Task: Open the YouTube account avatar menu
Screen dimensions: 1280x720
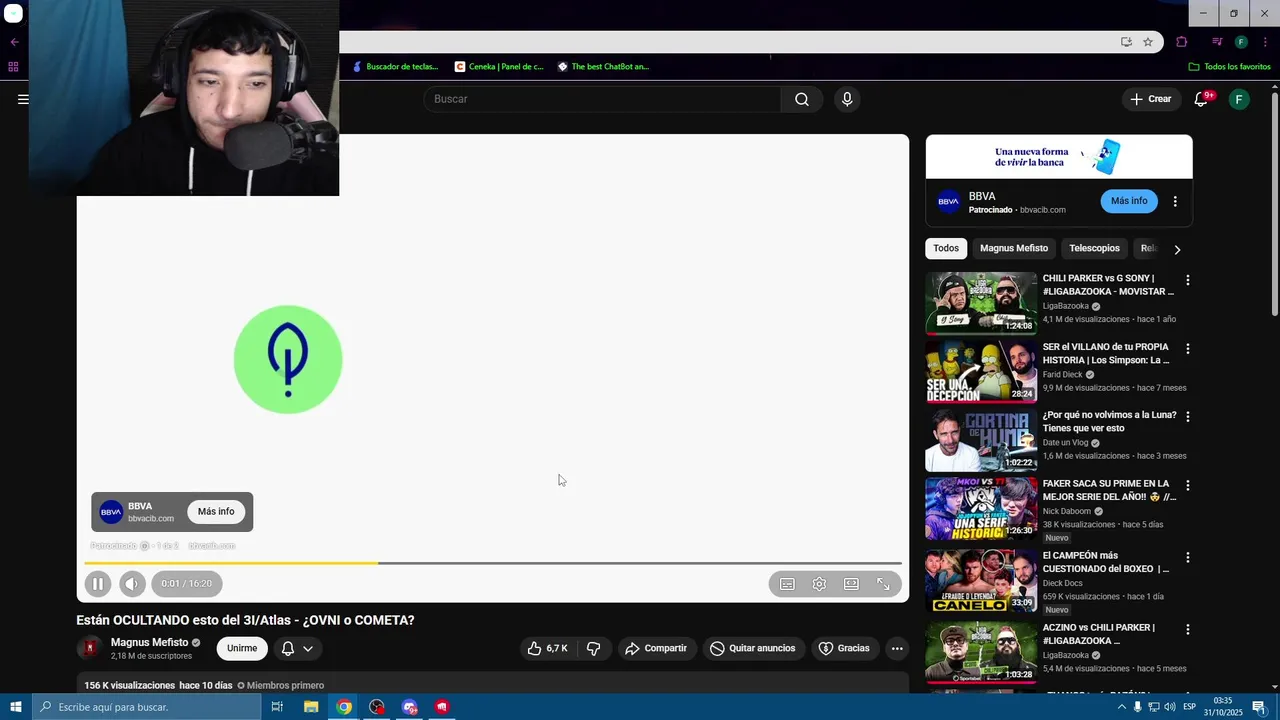Action: [x=1239, y=99]
